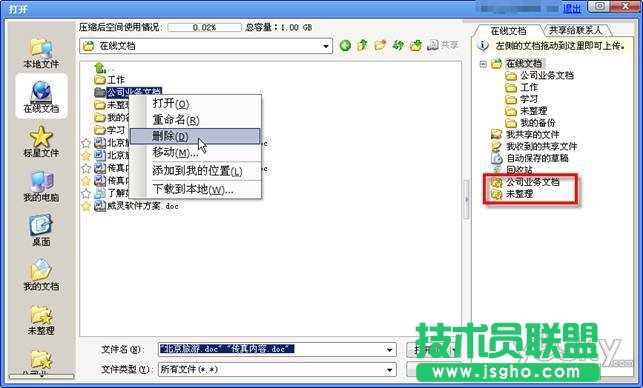Open 本地文件 in the left sidebar
This screenshot has width=643, height=388.
(41, 53)
